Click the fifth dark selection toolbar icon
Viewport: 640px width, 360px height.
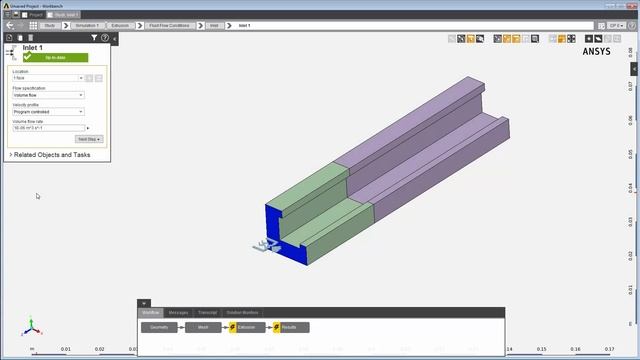click(498, 39)
